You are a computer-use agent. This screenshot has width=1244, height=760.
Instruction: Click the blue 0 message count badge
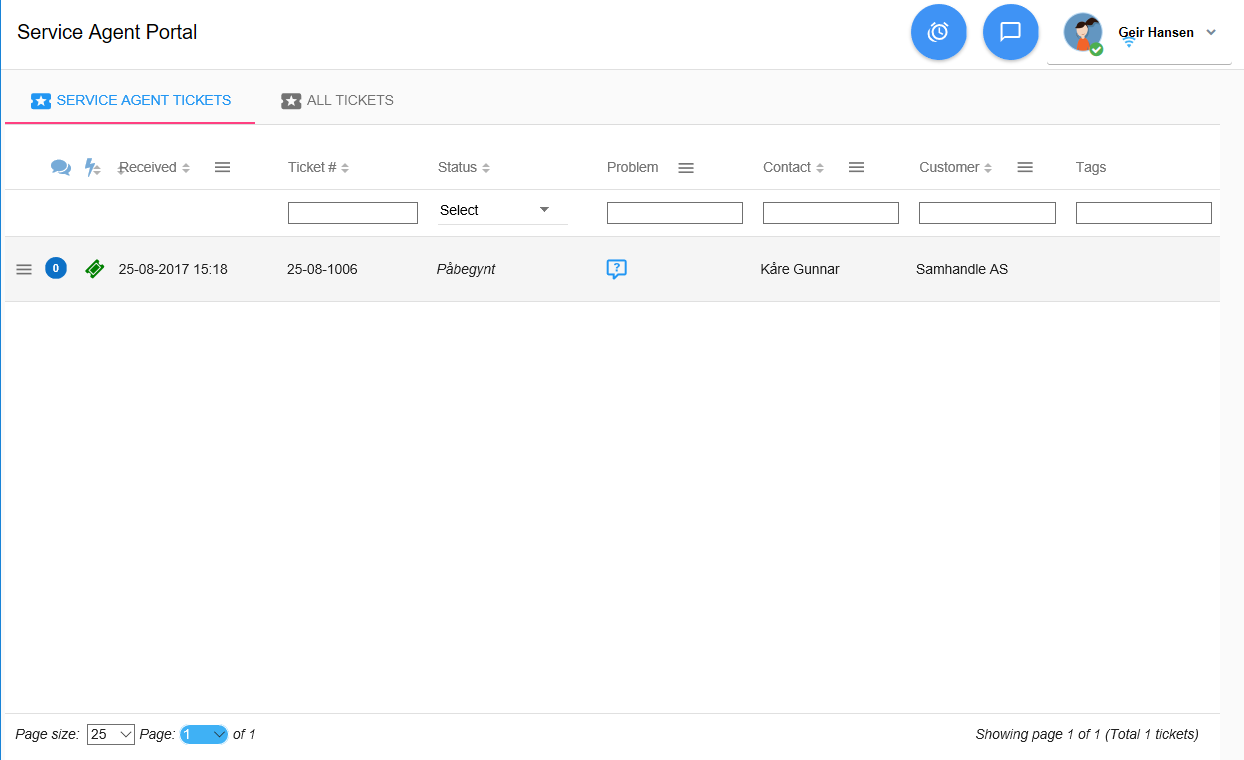tap(56, 268)
